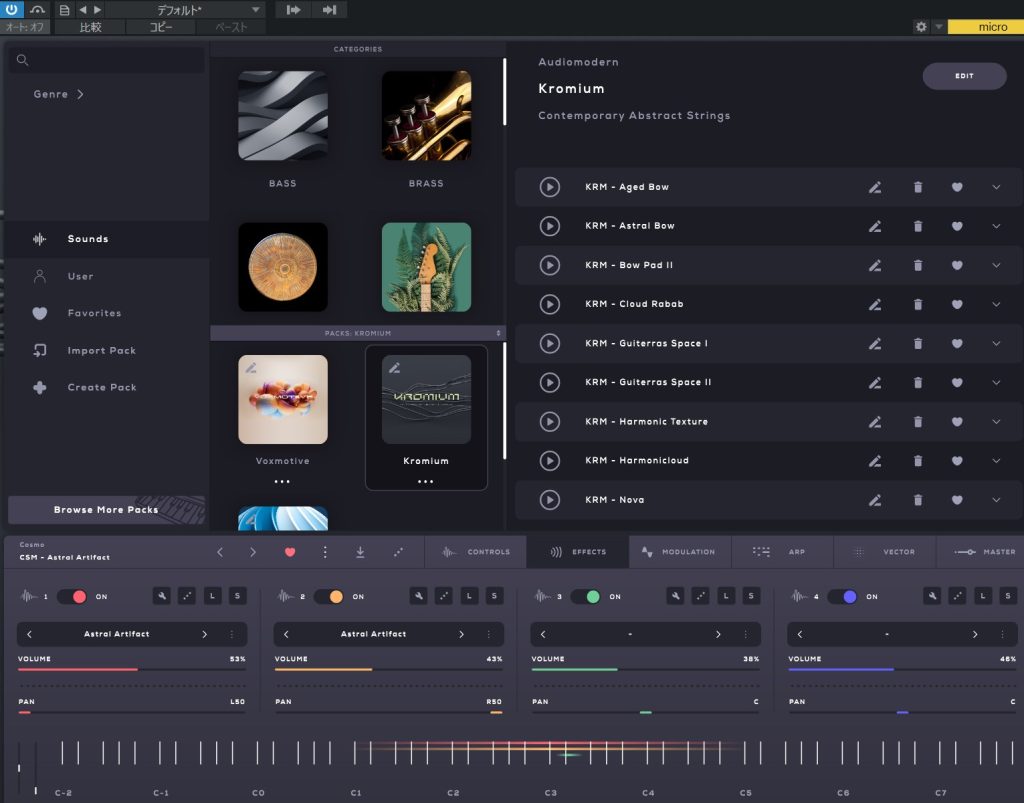Viewport: 1024px width, 803px height.
Task: Click Browse More Packs button
Action: tap(106, 510)
